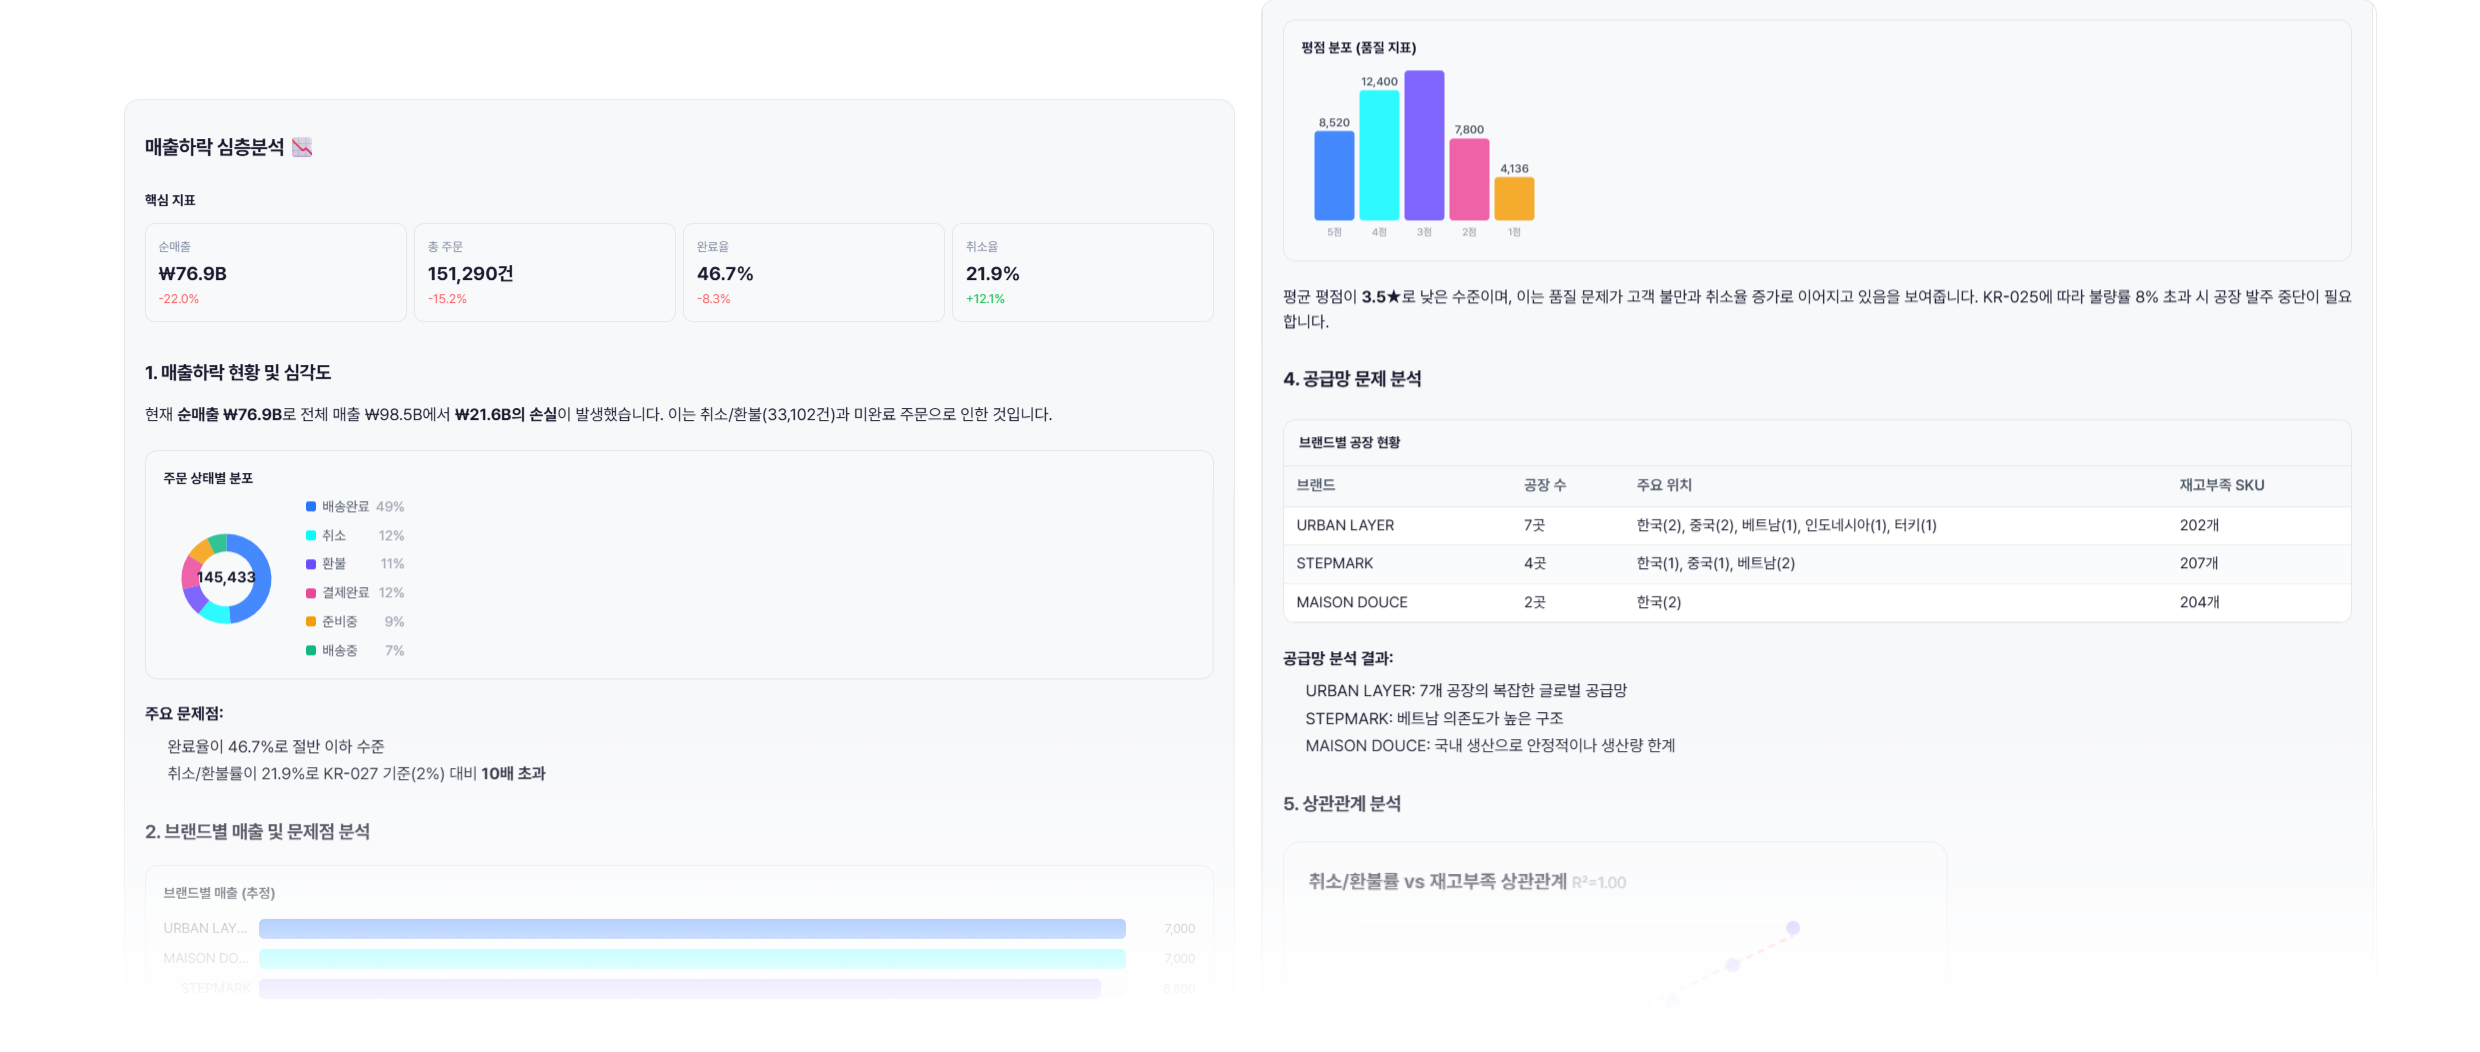Click the 5. 상관관계 분석 heading

(x=1342, y=804)
